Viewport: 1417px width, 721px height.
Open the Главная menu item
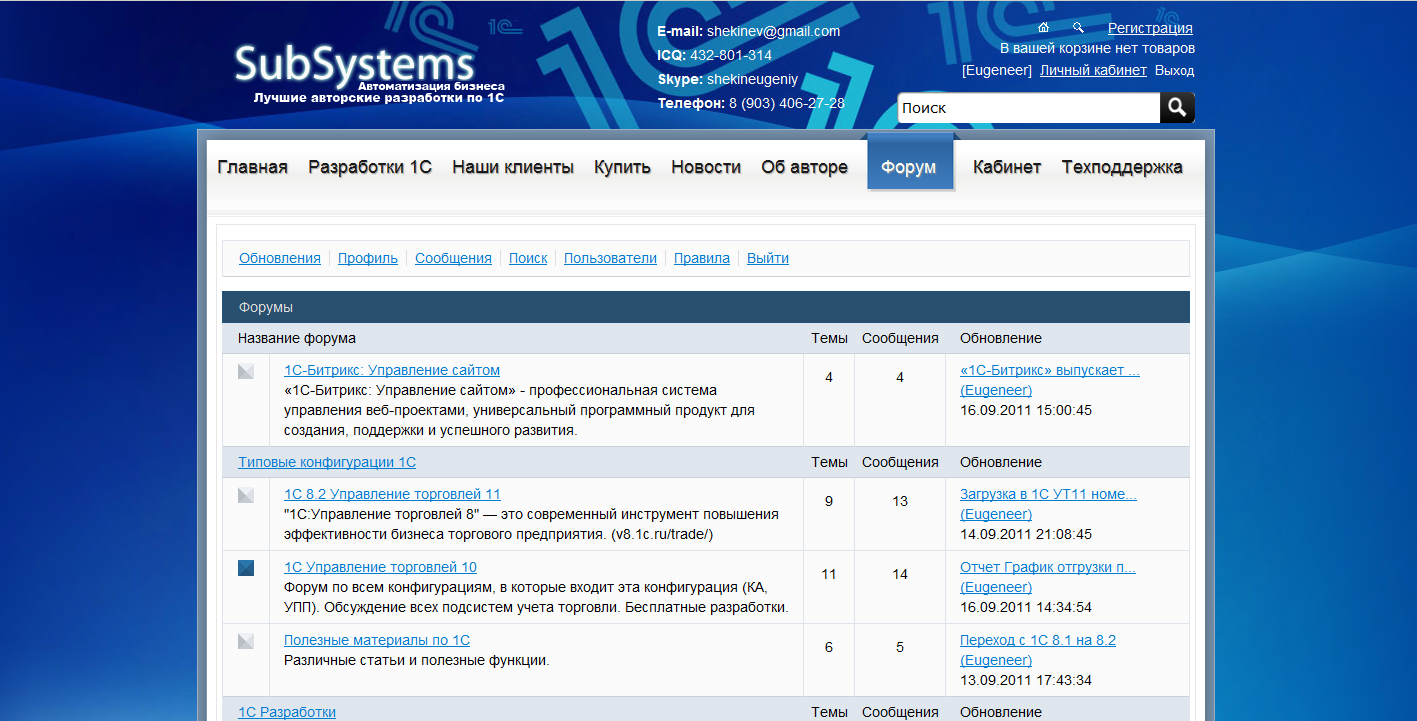(x=252, y=167)
